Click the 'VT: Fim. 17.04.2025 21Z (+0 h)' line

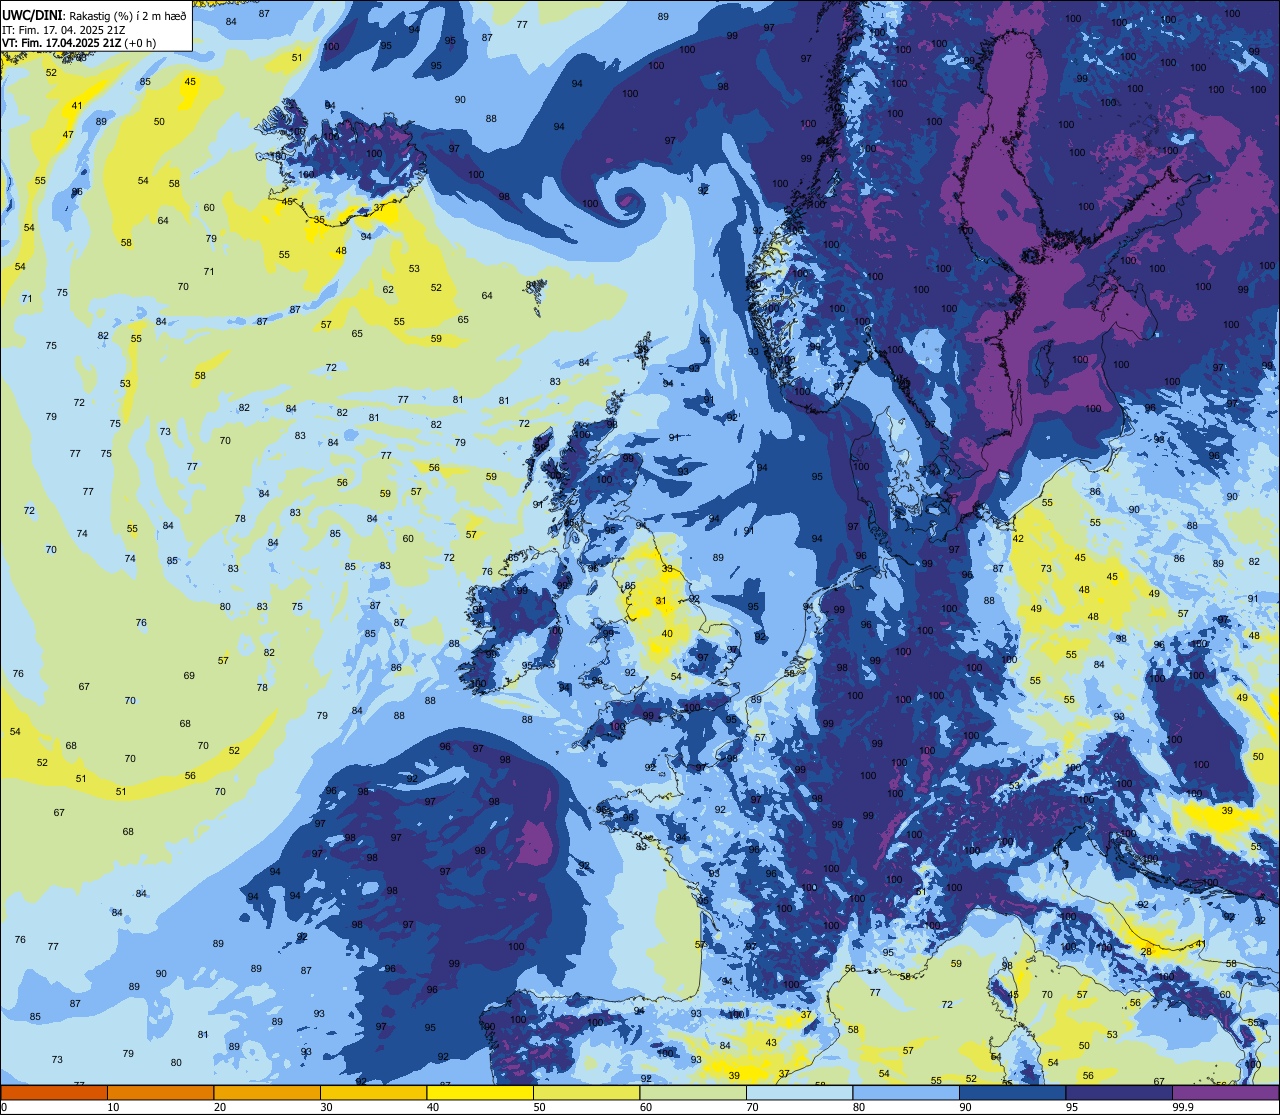tap(79, 43)
